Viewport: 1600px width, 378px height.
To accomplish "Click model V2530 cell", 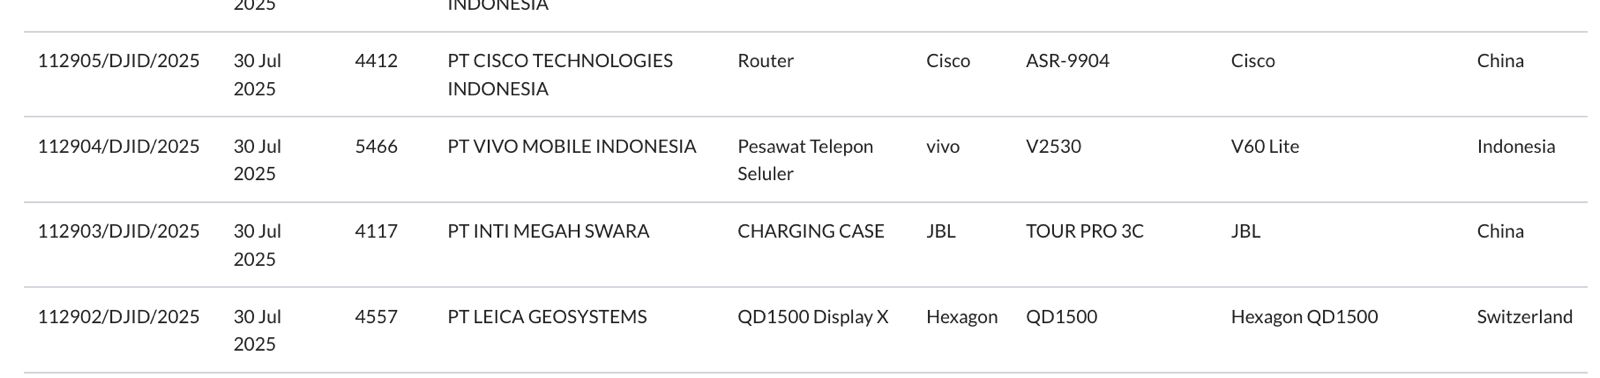I will coord(1054,146).
